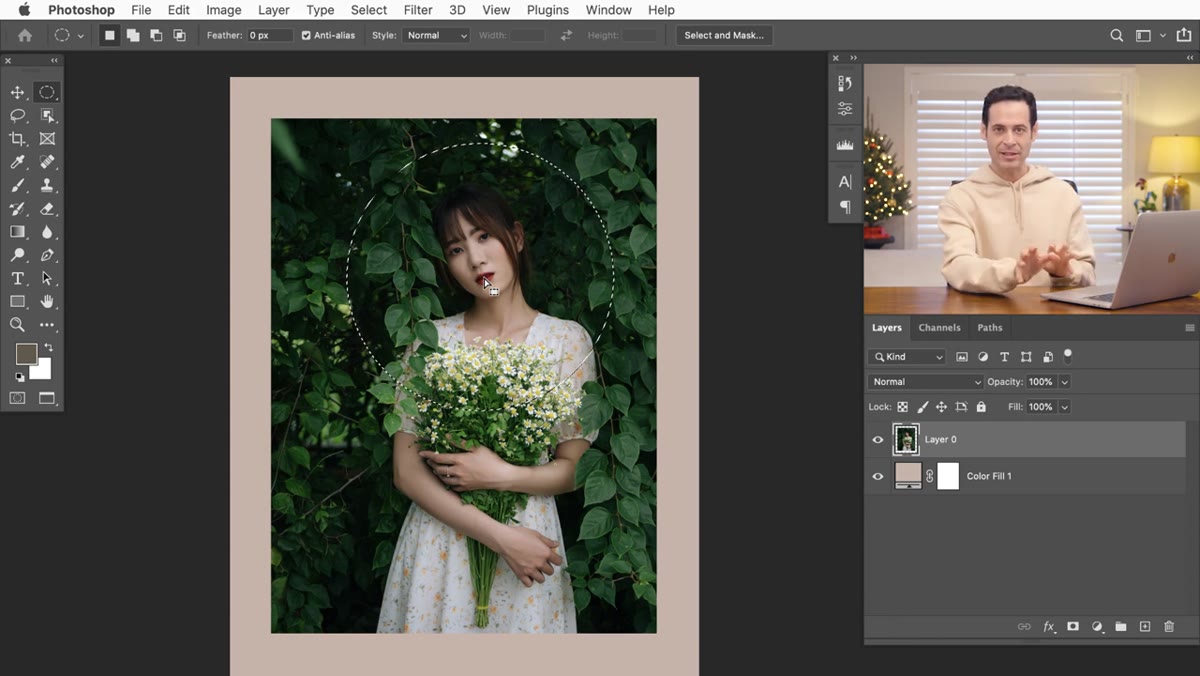
Task: Click the Add layer mask icon
Action: [1072, 626]
